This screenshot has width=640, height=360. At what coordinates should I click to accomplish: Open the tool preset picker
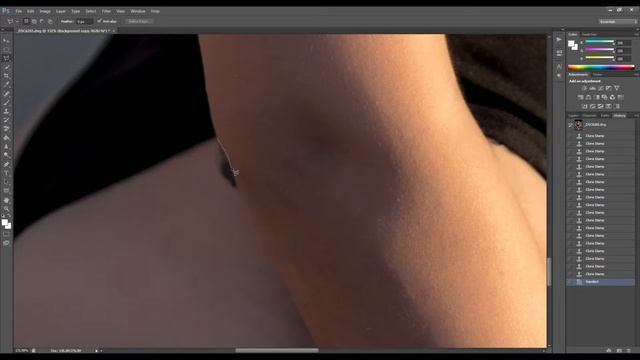(x=12, y=21)
